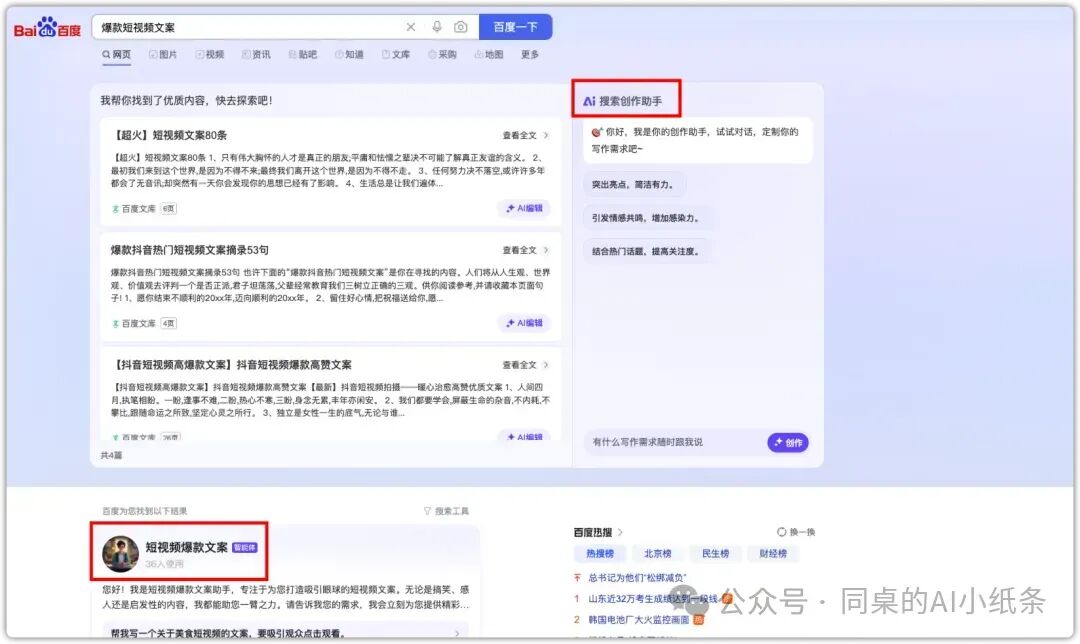Open the 贴吧 tab
Screen dimensions: 1080x644
pyautogui.click(x=303, y=54)
